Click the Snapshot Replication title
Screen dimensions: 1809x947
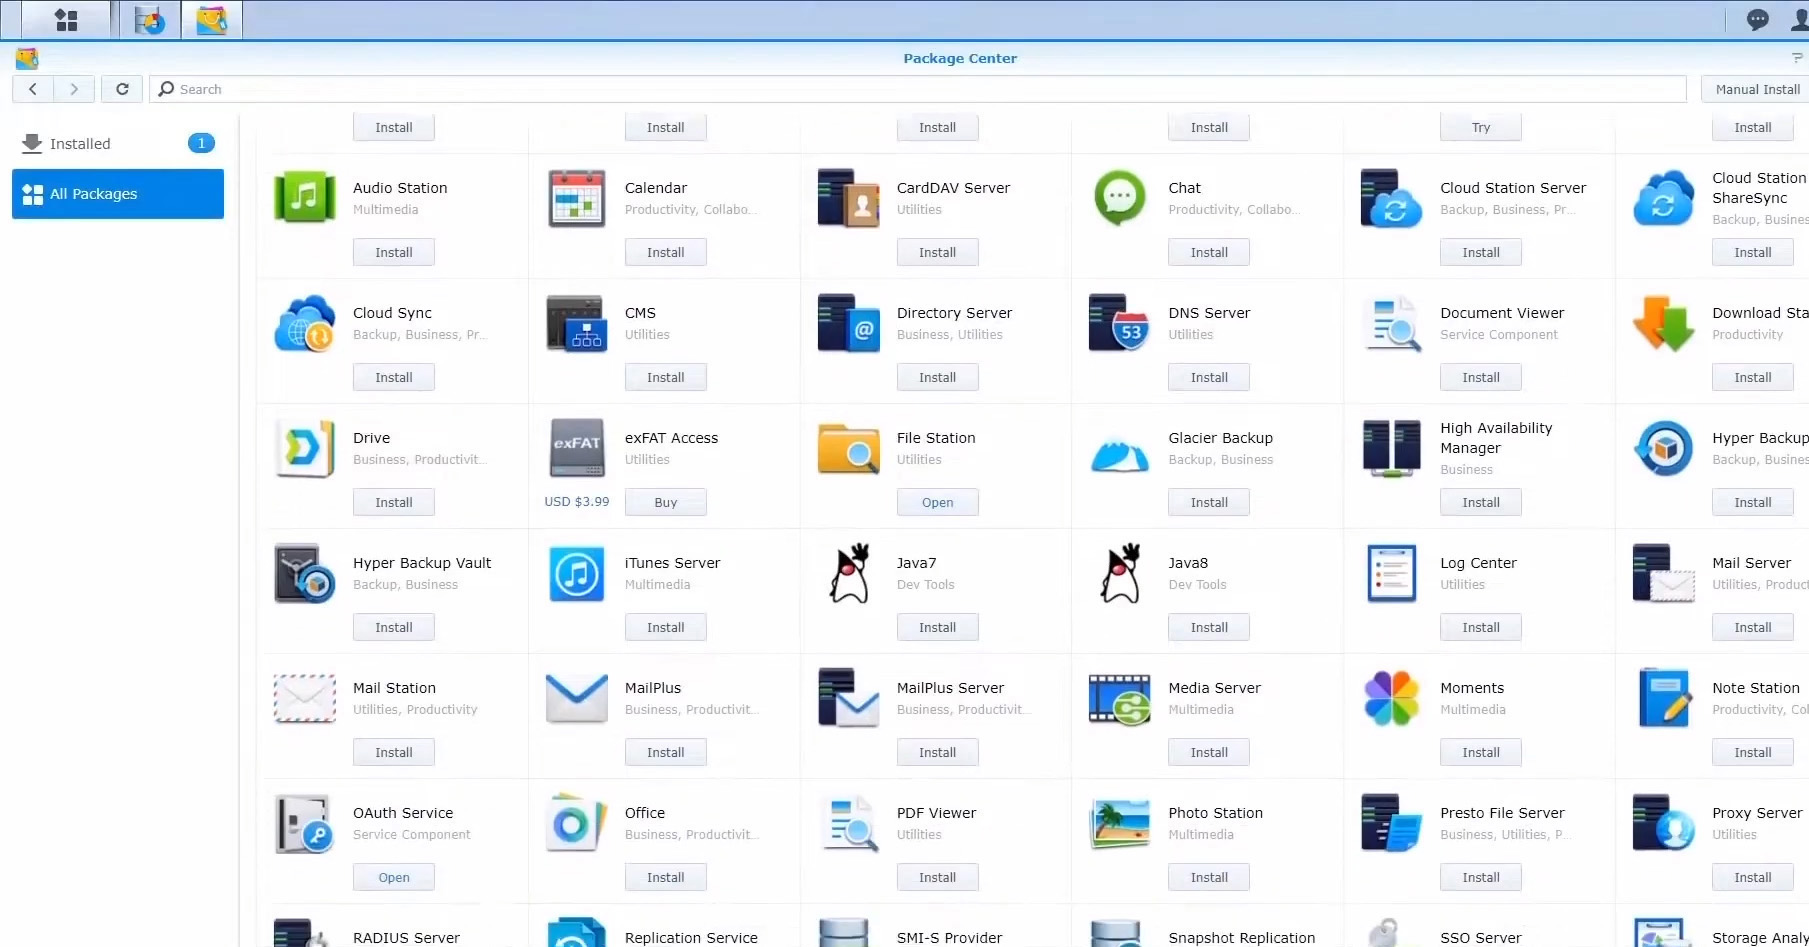[x=1242, y=938]
